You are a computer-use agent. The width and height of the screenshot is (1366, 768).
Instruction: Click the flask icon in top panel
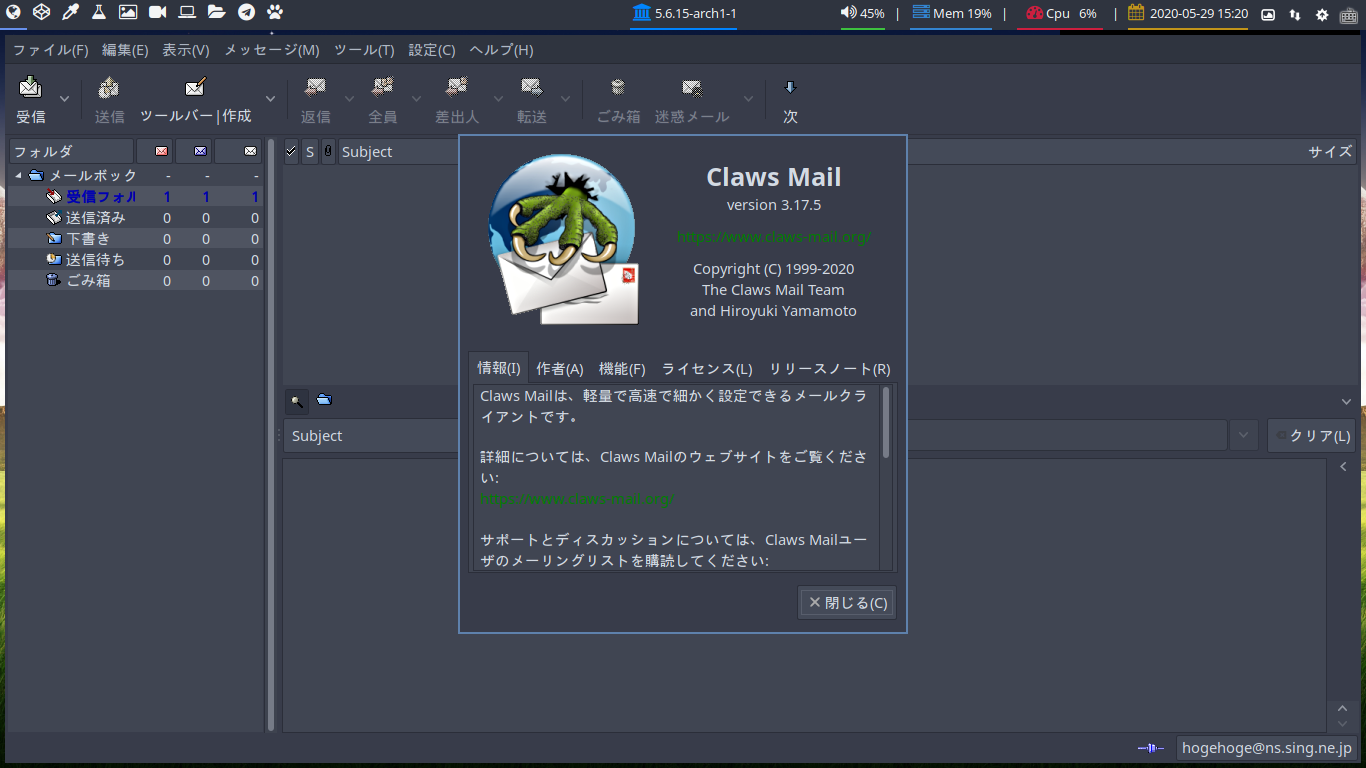(99, 12)
